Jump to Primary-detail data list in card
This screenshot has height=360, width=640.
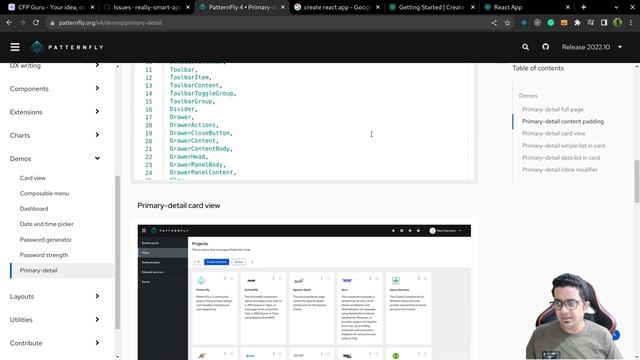tap(561, 158)
